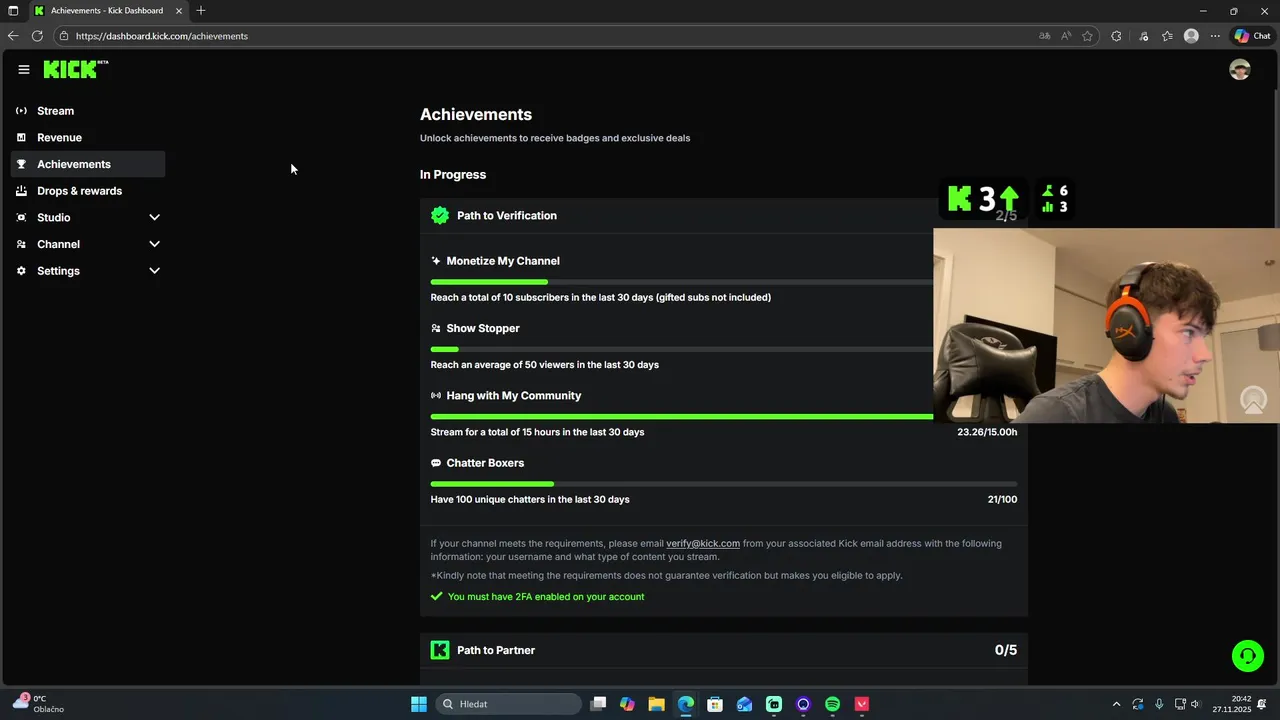Image resolution: width=1280 pixels, height=720 pixels.
Task: Click the Studio camera icon in sidebar
Action: [21, 217]
